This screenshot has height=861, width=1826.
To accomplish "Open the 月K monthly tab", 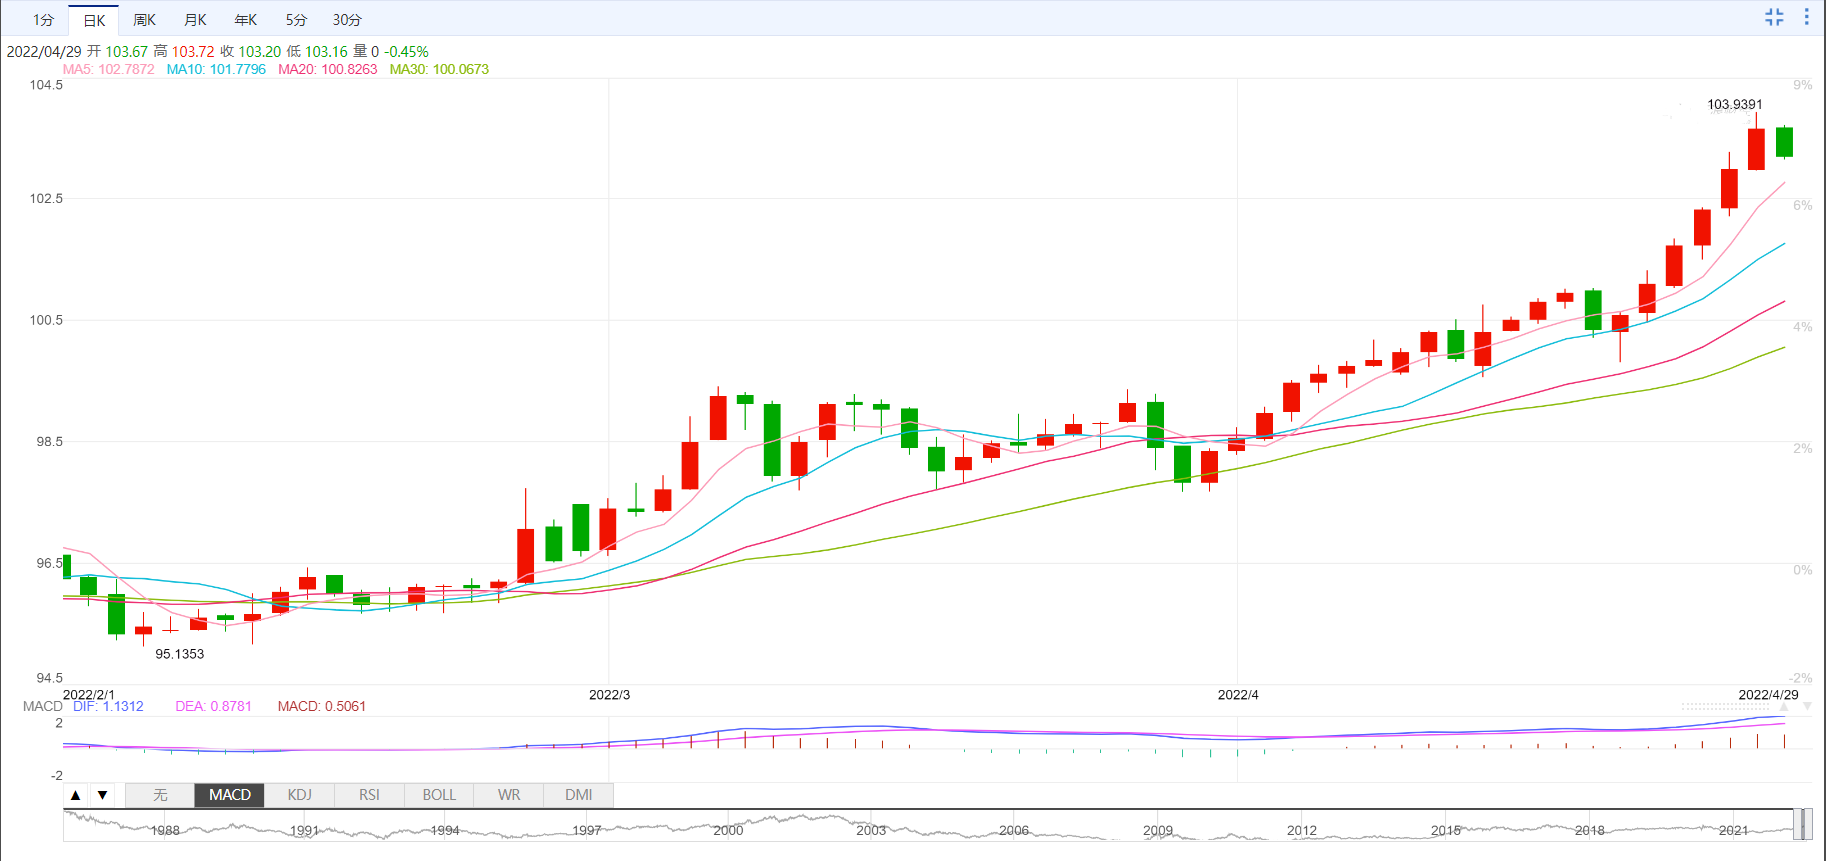I will click(195, 20).
